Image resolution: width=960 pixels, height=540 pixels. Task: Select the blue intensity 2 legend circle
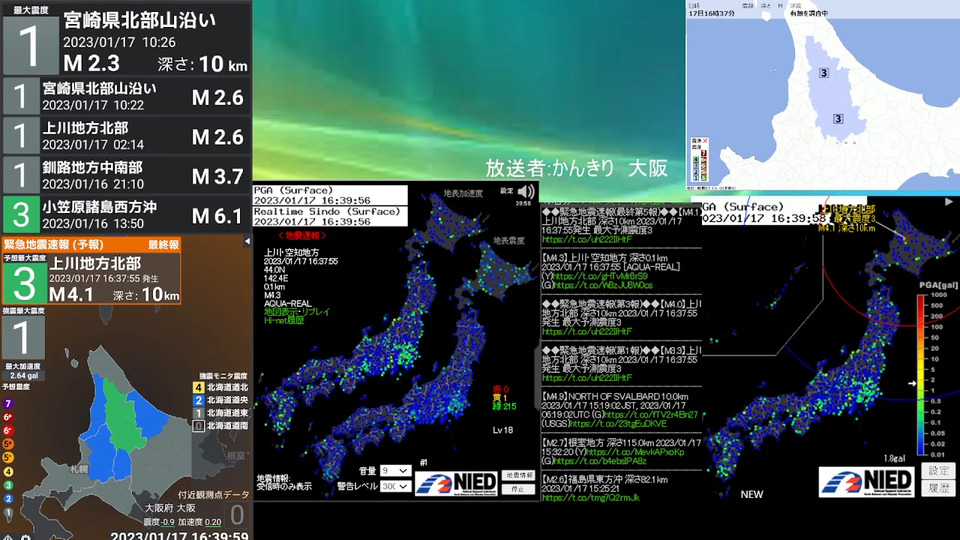tap(8, 498)
